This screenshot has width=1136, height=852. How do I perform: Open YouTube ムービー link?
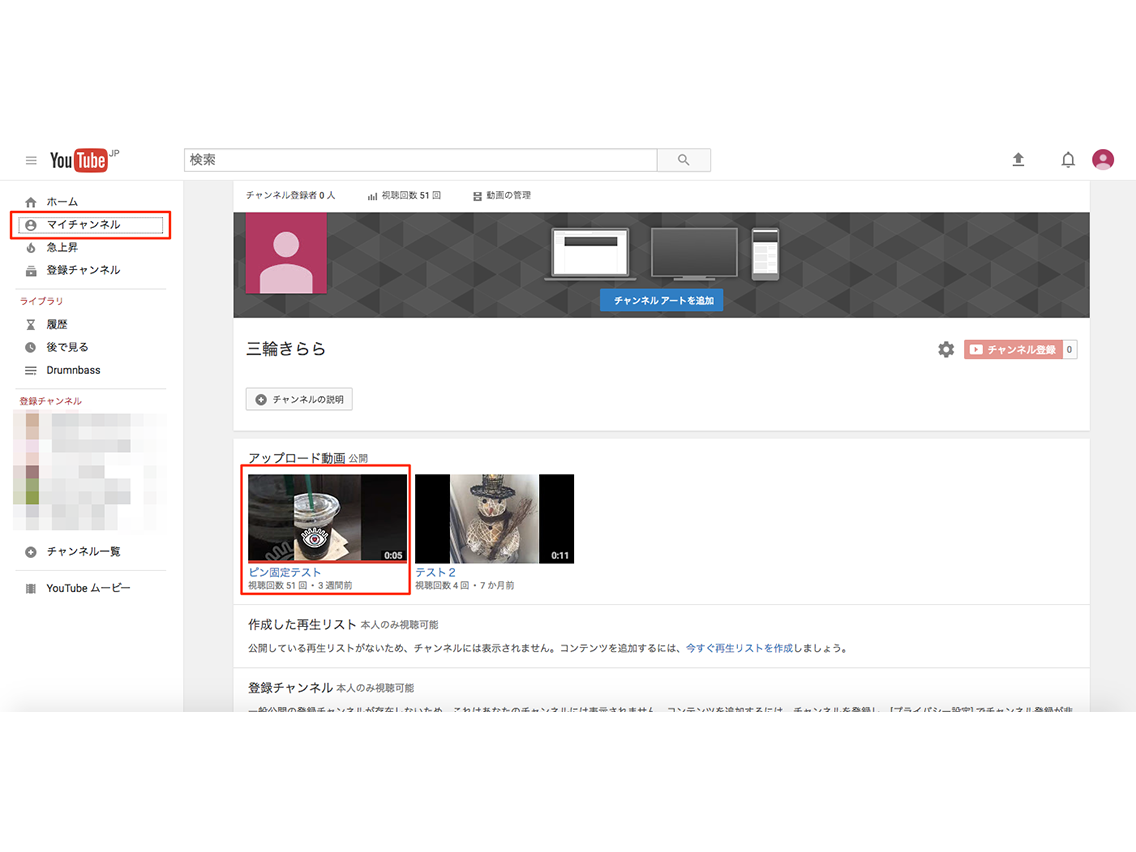88,588
